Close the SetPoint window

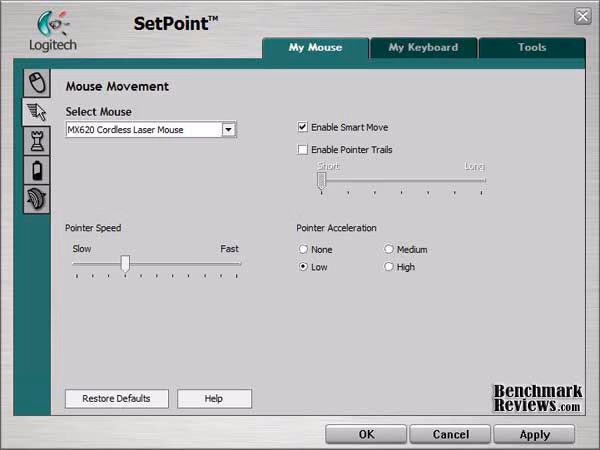click(x=583, y=16)
